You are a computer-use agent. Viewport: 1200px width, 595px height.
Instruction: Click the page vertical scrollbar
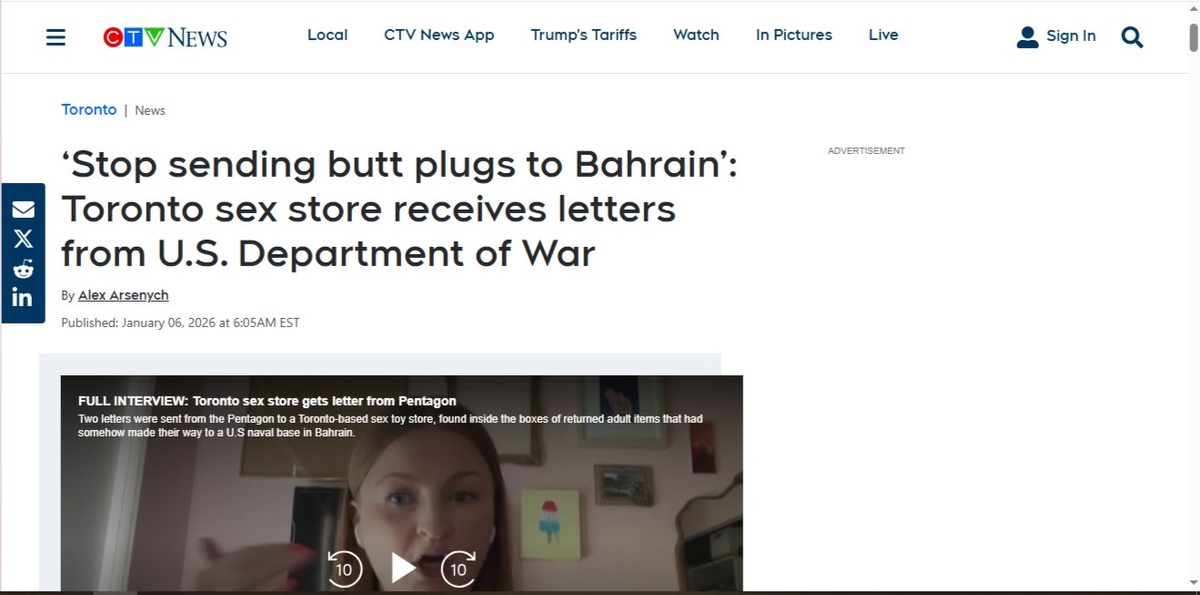click(x=1193, y=297)
